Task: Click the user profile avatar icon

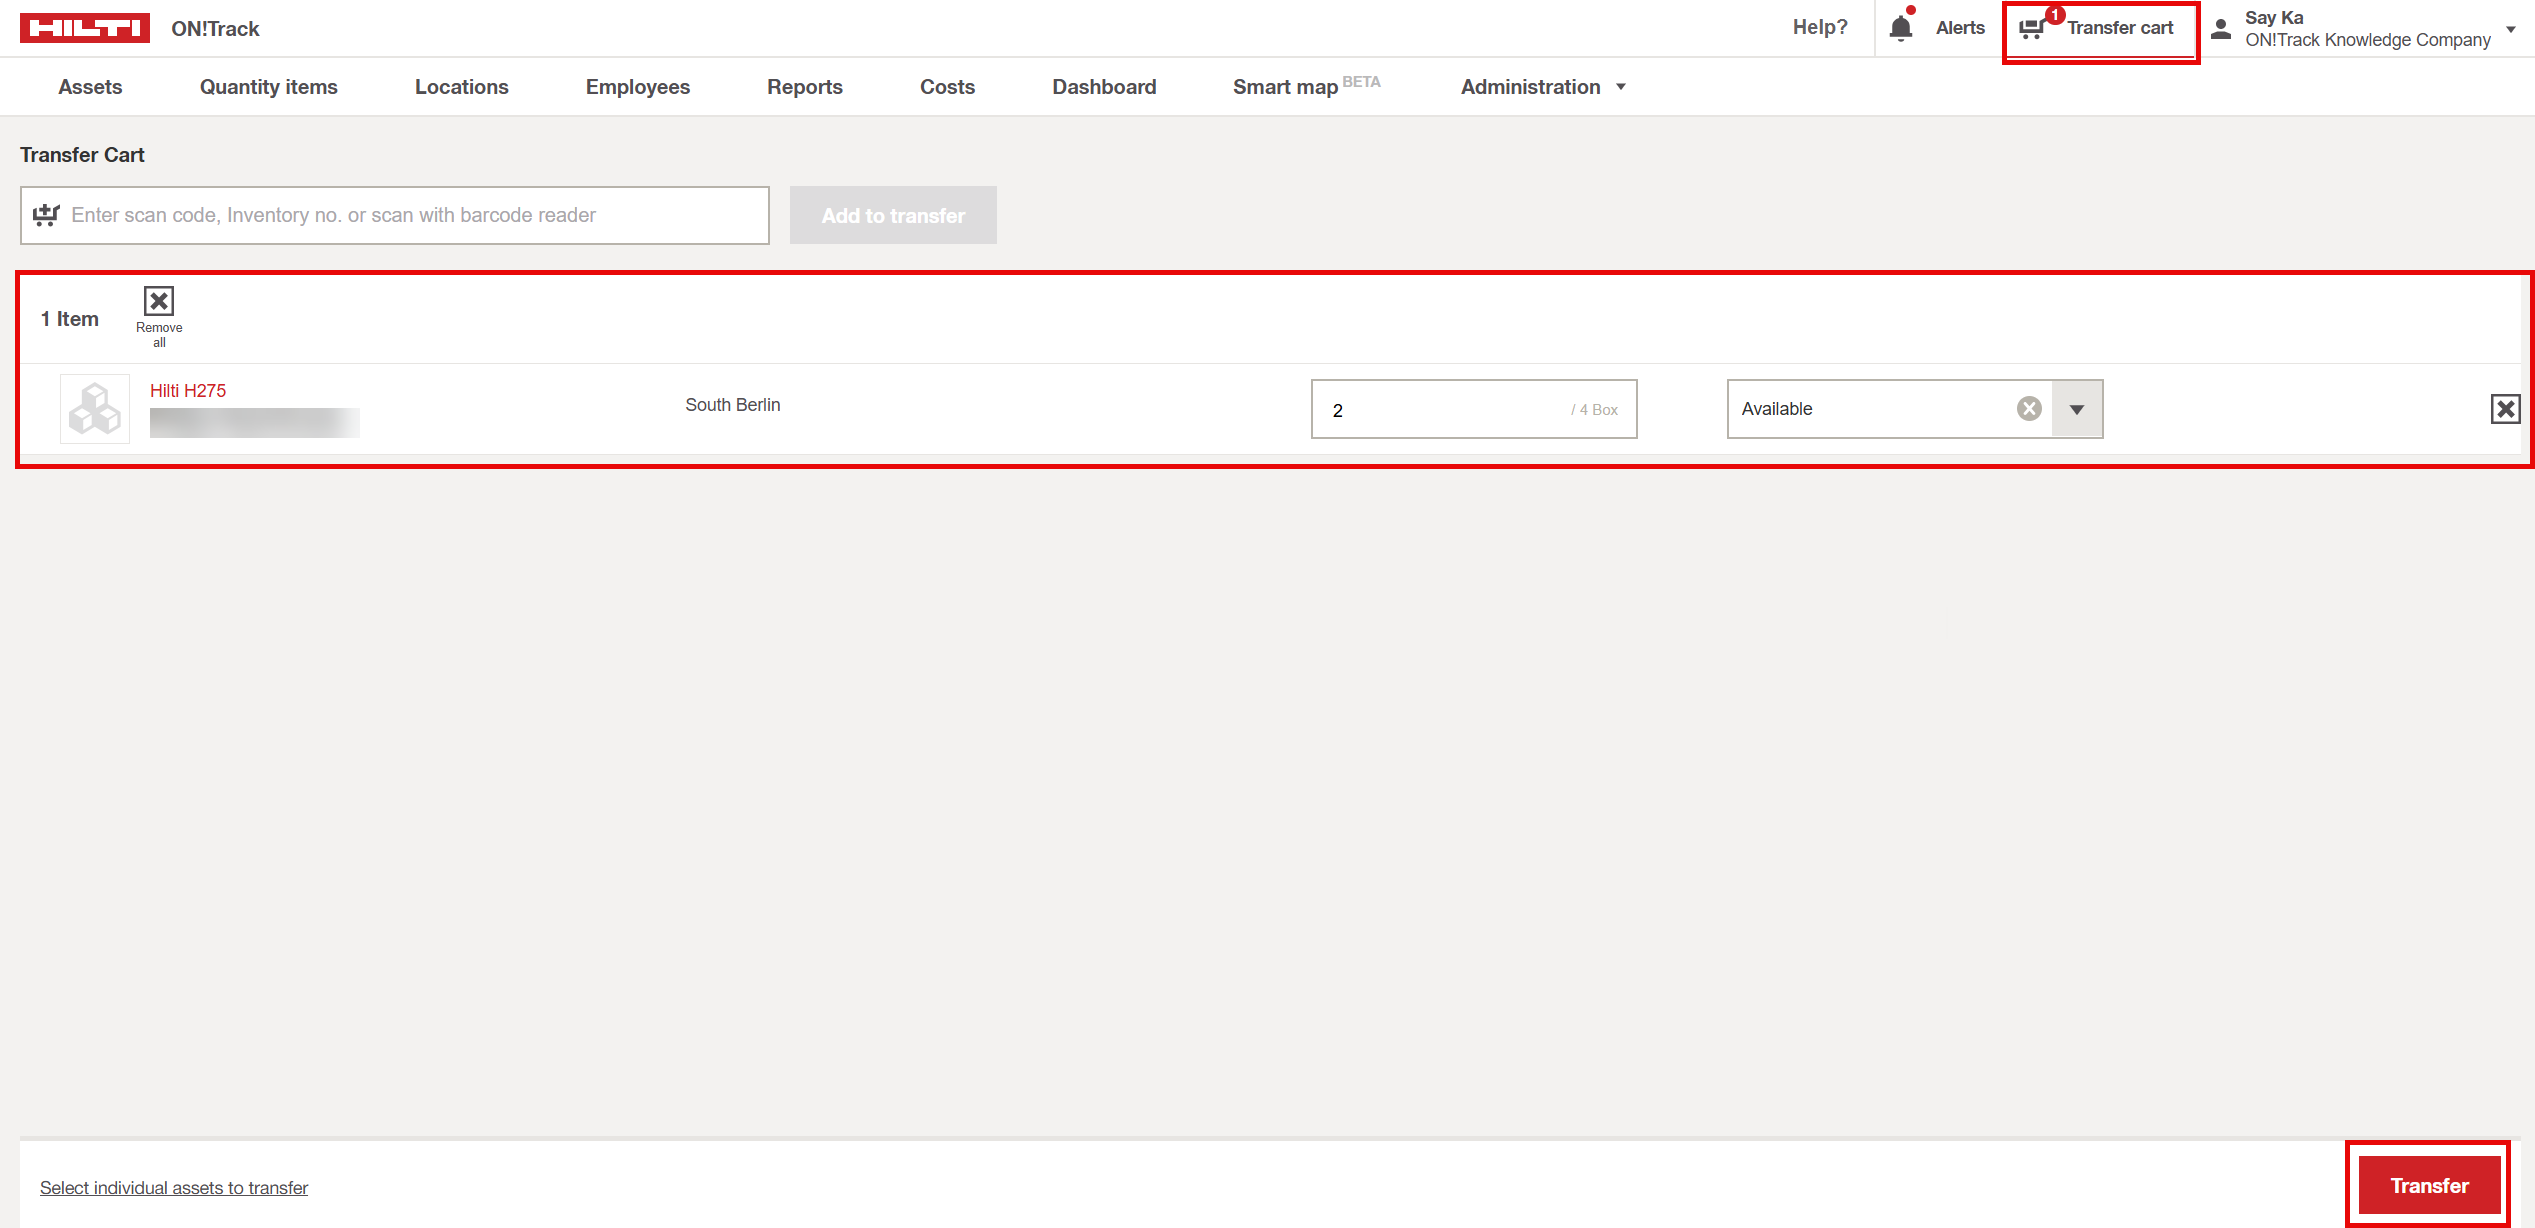Action: click(x=2221, y=29)
